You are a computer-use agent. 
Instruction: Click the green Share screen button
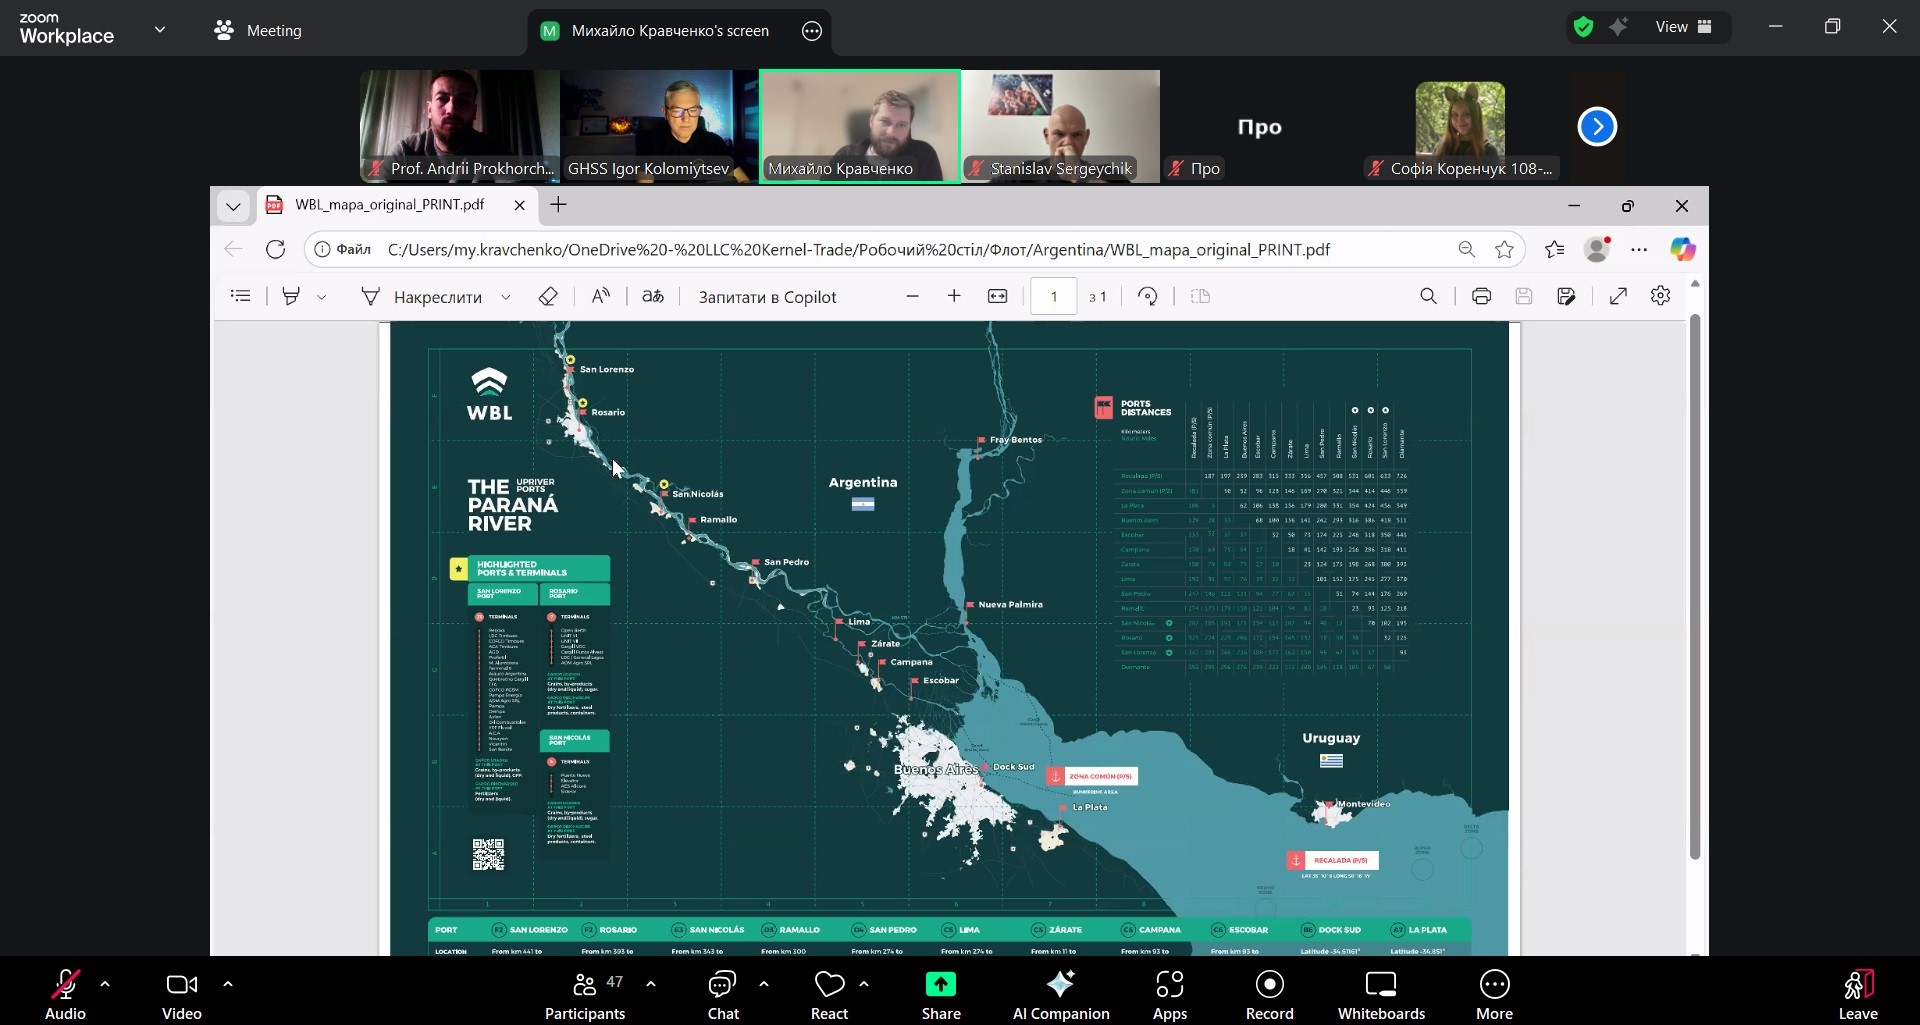[x=940, y=994]
